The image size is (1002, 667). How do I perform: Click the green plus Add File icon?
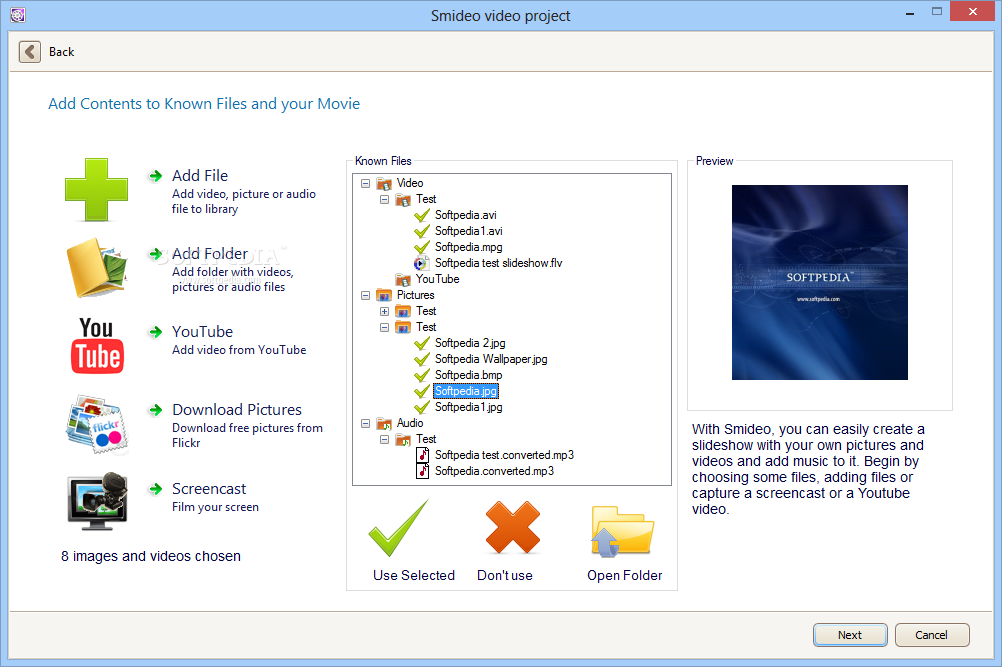tap(96, 190)
